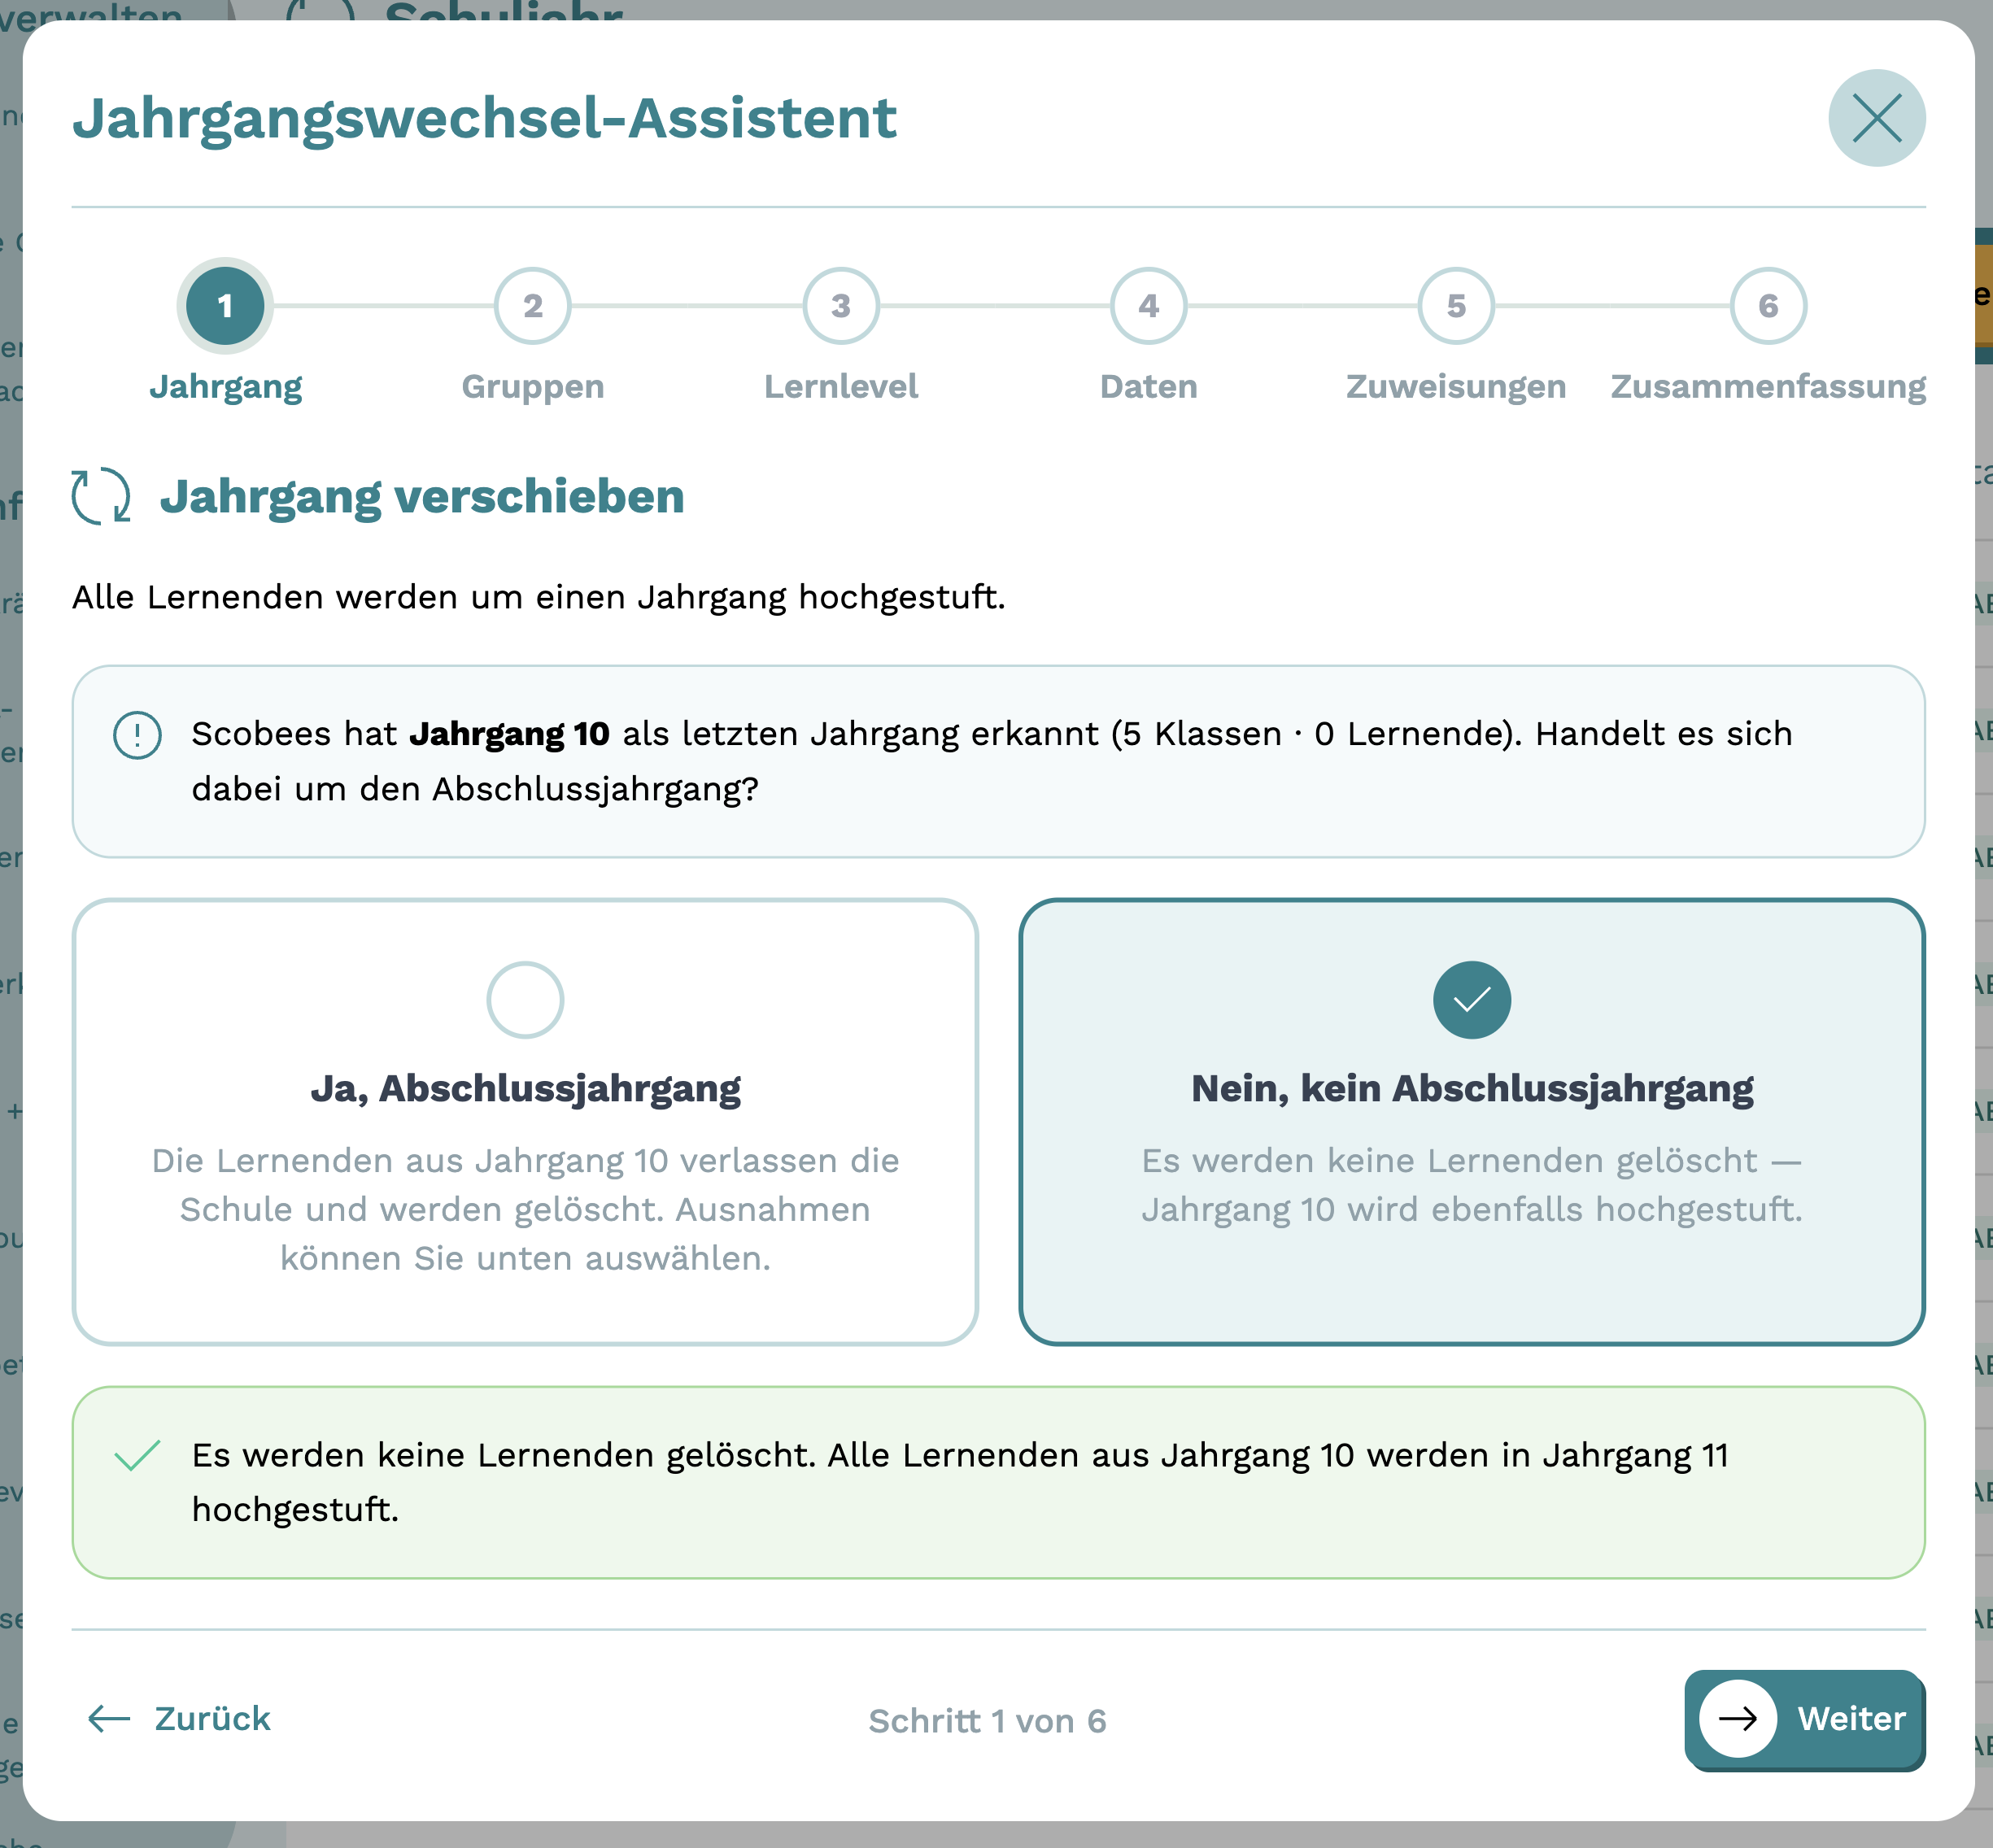This screenshot has height=1848, width=1993.
Task: Choose the Ja, Abschlussjahrgang card
Action: (525, 1122)
